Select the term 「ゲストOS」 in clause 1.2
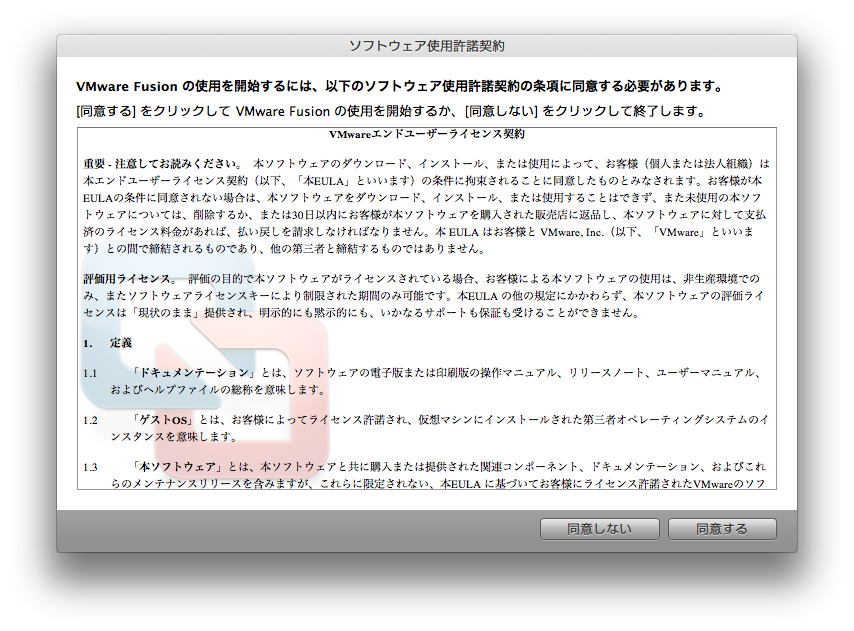 [162, 420]
